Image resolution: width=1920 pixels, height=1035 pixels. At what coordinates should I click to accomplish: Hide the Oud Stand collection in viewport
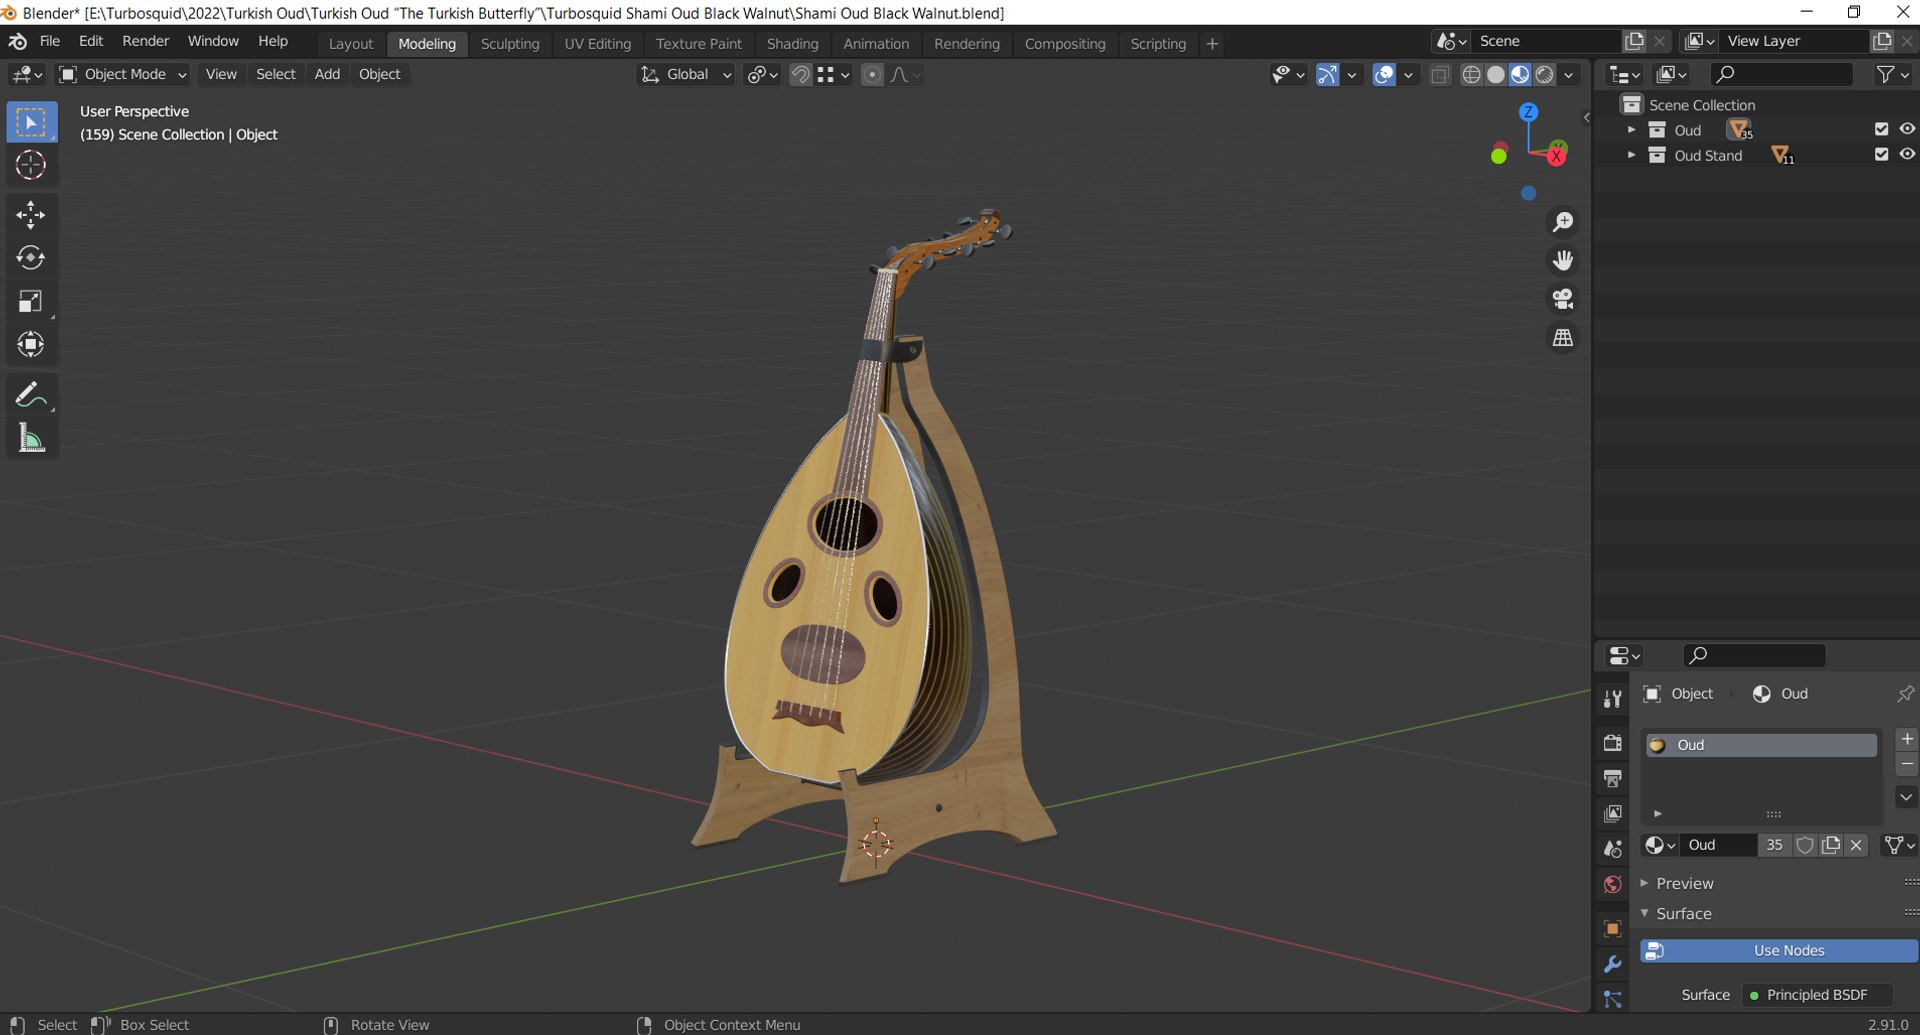pos(1907,154)
